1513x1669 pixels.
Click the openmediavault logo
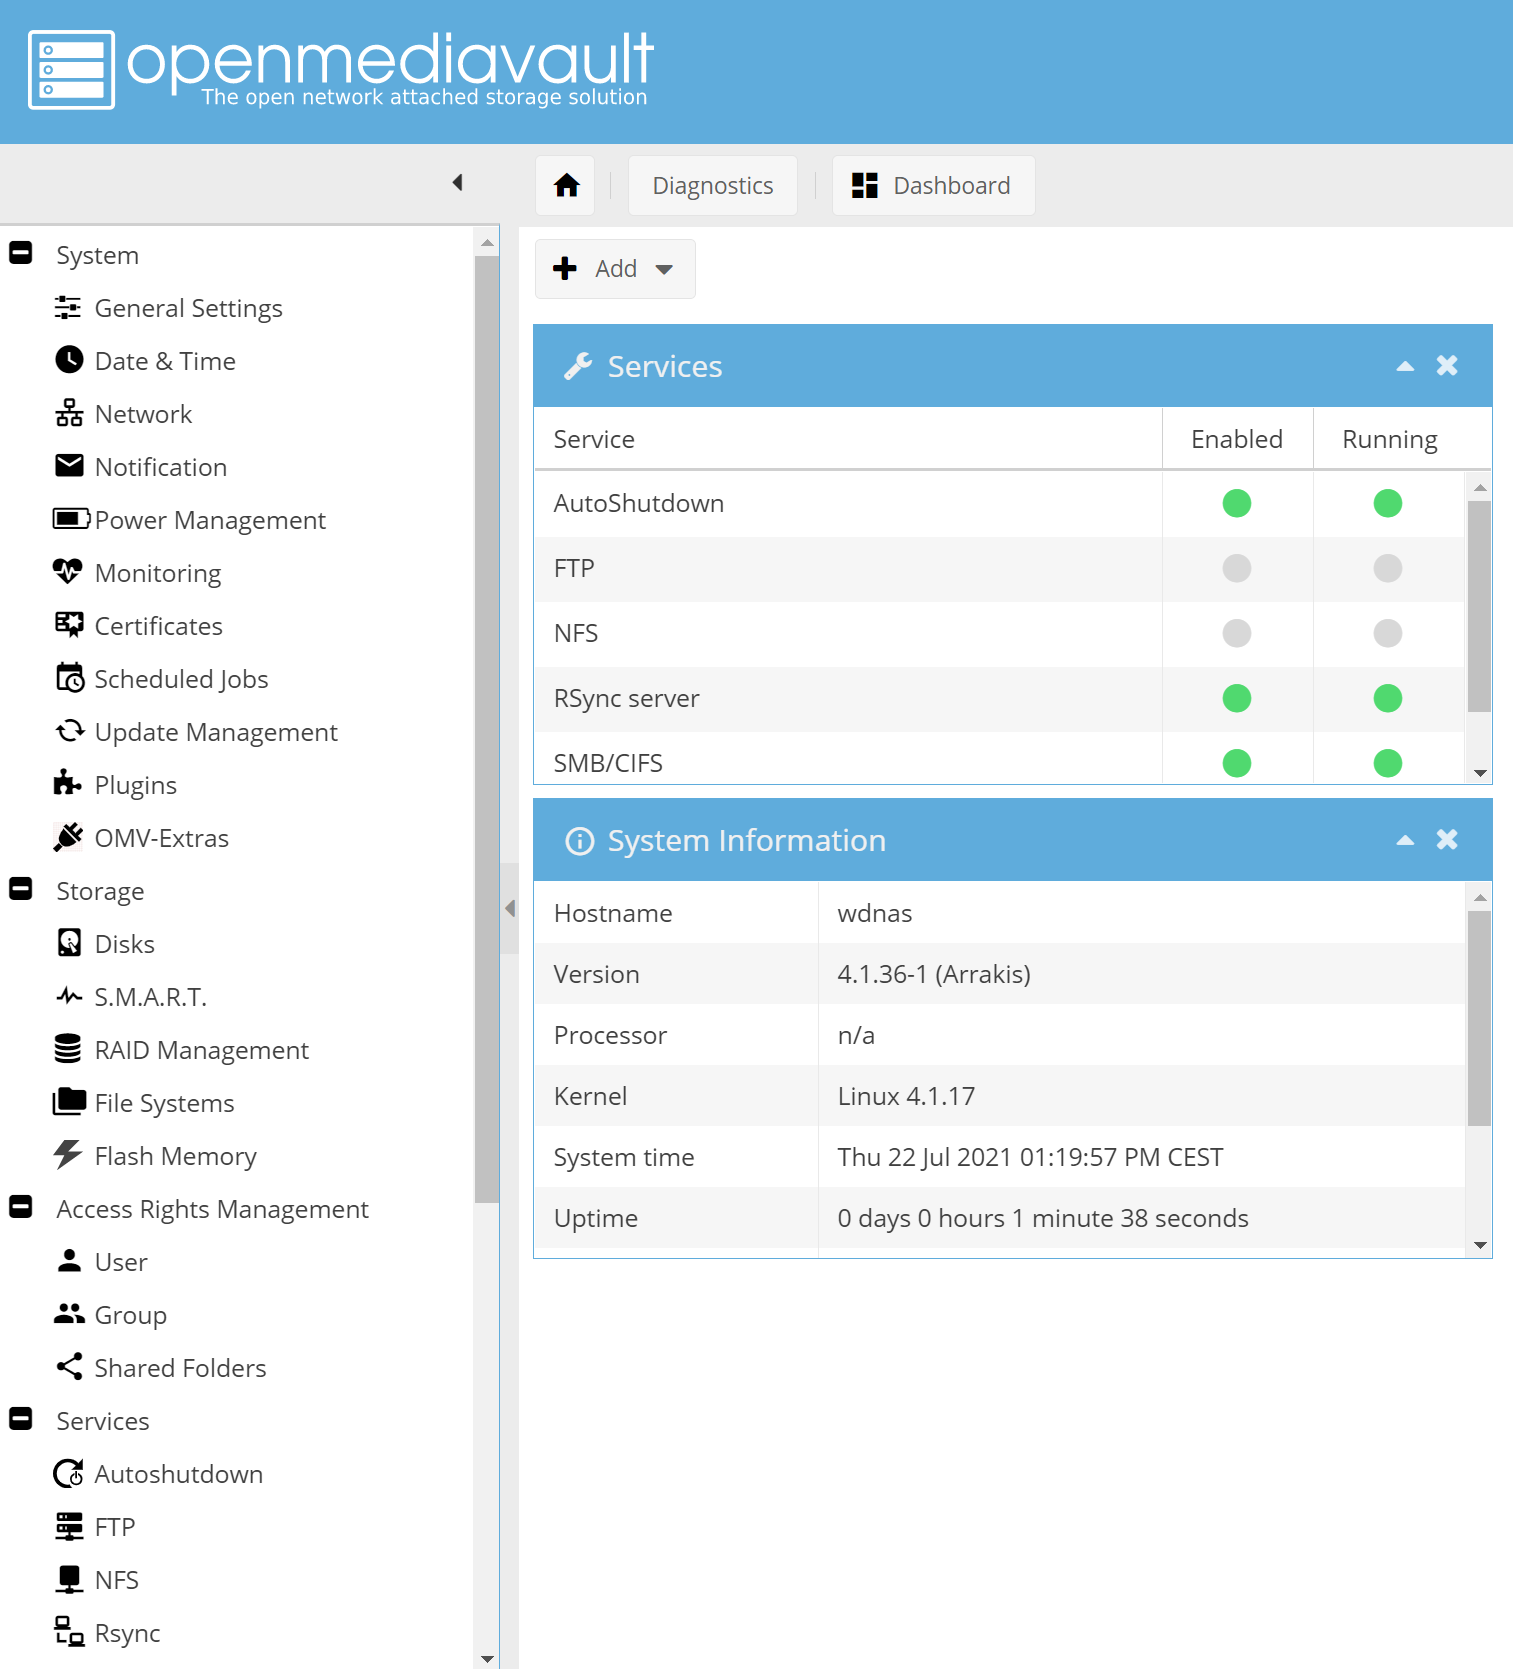coord(340,68)
